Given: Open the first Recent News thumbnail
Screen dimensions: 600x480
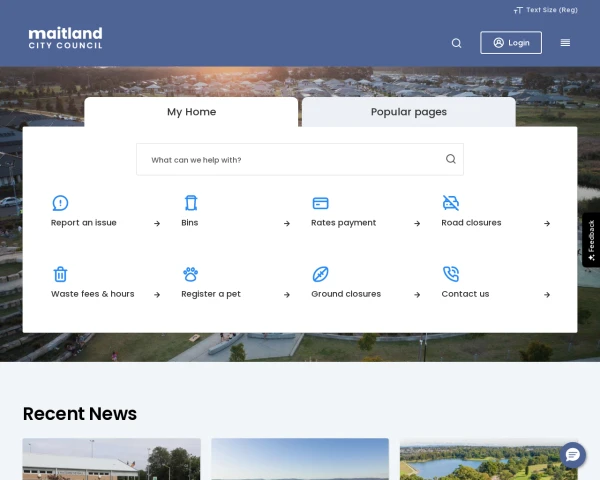Looking at the screenshot, I should [111, 459].
